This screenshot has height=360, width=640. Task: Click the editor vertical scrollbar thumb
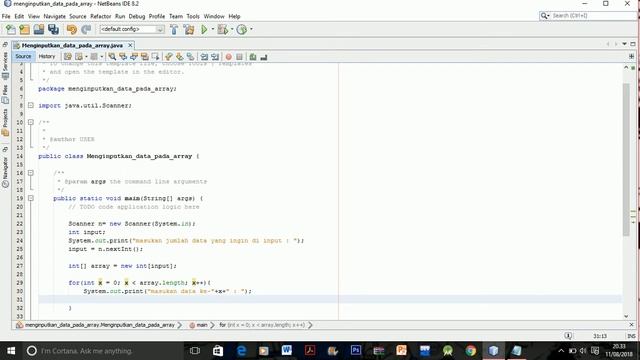pyautogui.click(x=626, y=160)
